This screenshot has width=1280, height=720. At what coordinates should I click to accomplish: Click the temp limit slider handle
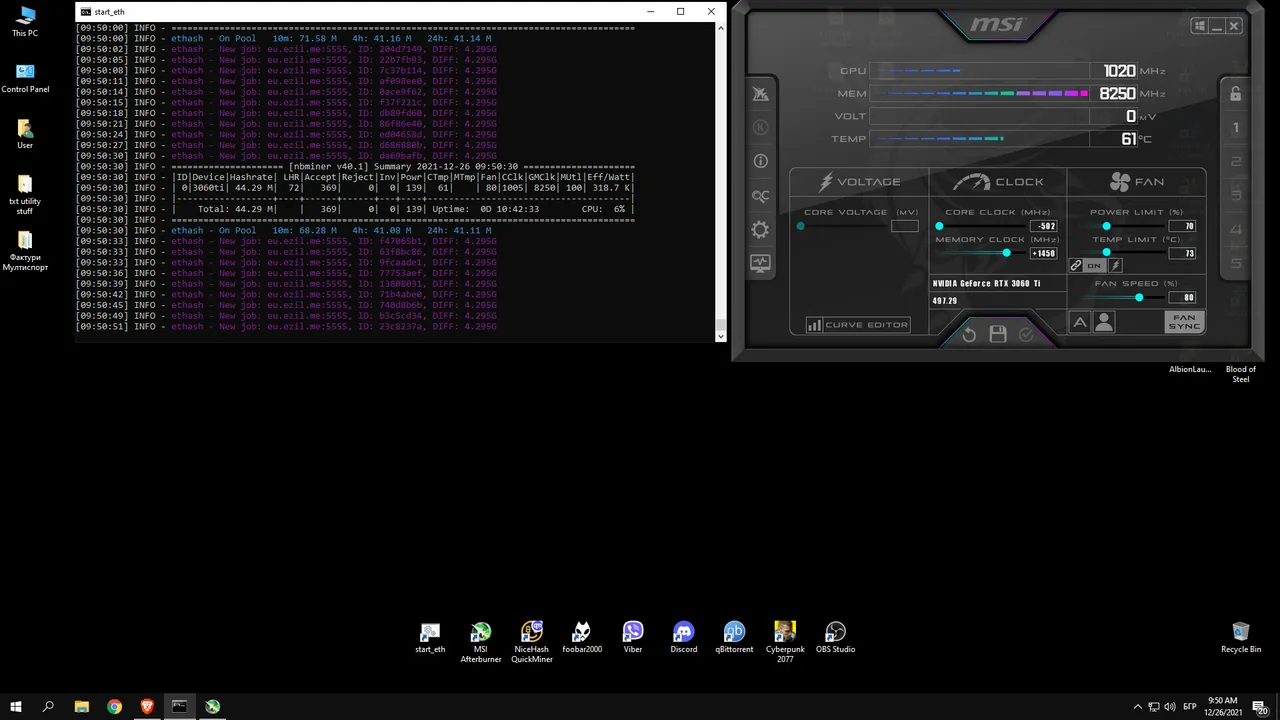[x=1106, y=253]
